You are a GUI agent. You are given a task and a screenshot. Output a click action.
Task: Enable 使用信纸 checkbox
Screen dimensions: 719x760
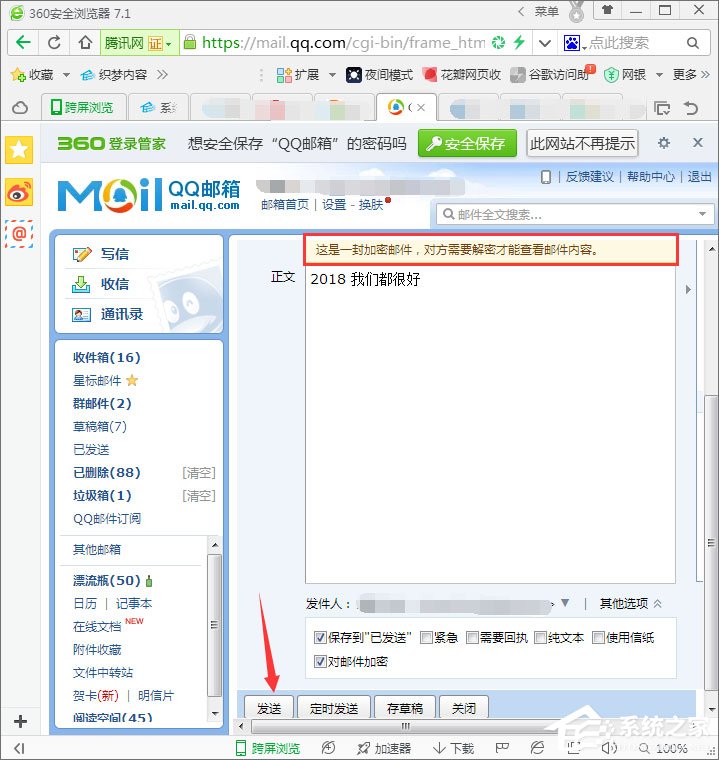(x=598, y=637)
